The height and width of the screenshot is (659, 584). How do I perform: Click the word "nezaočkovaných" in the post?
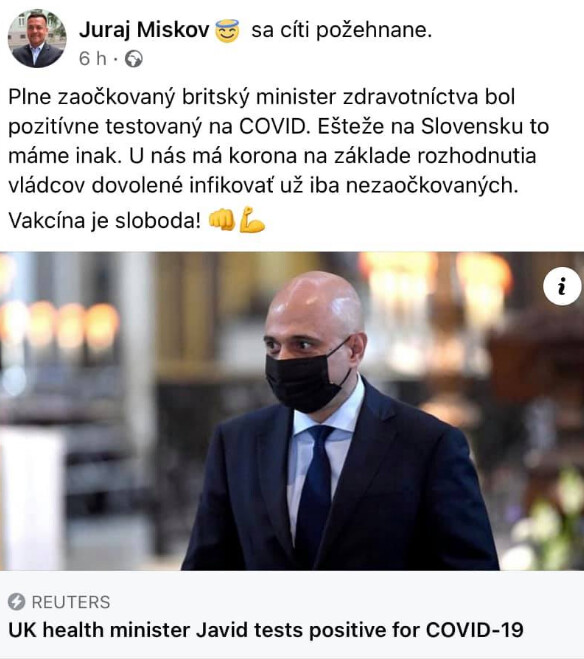point(432,186)
